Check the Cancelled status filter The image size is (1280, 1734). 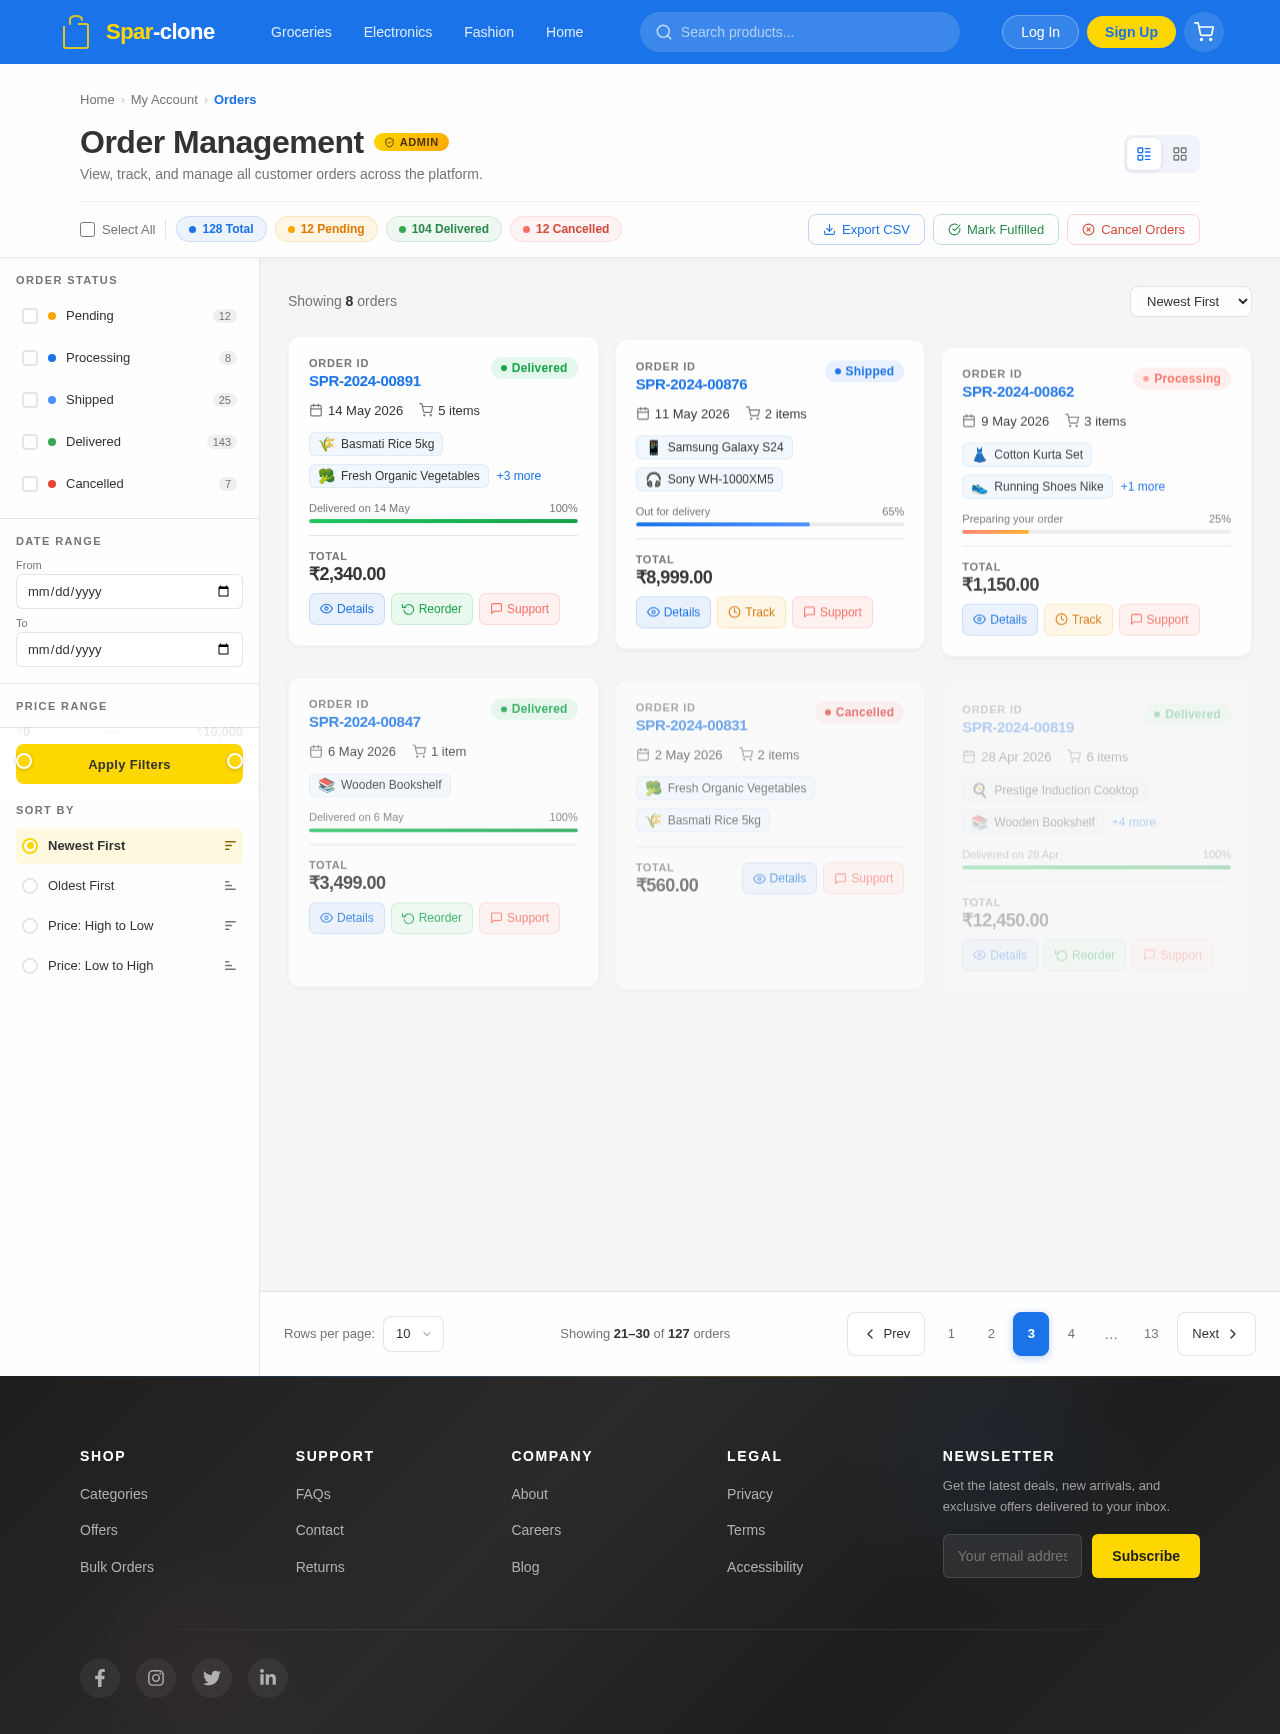pos(30,484)
